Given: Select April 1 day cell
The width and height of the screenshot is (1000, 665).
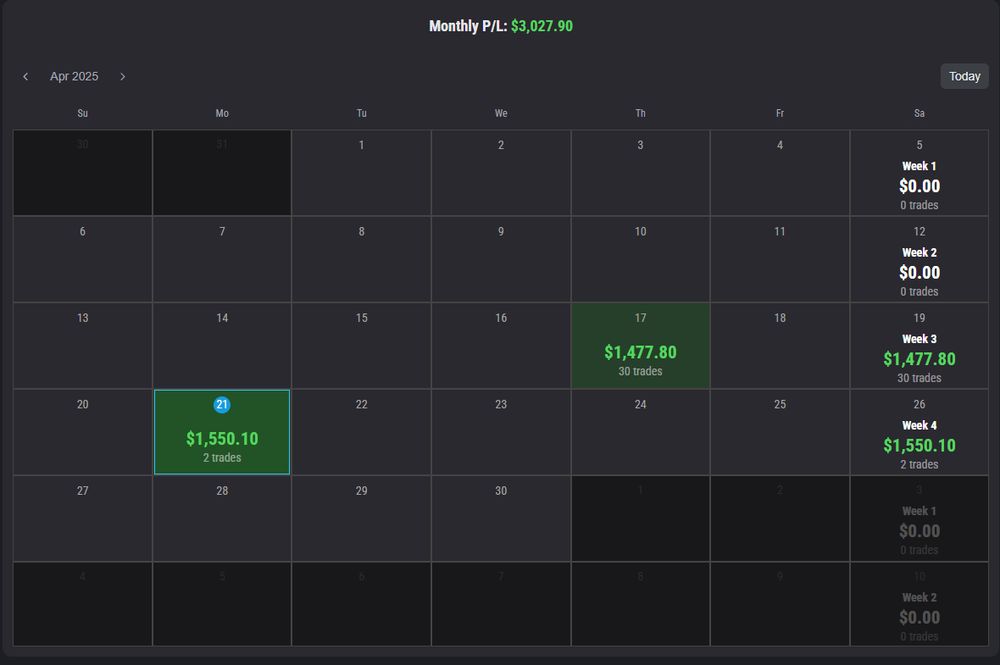Looking at the screenshot, I should coord(362,173).
